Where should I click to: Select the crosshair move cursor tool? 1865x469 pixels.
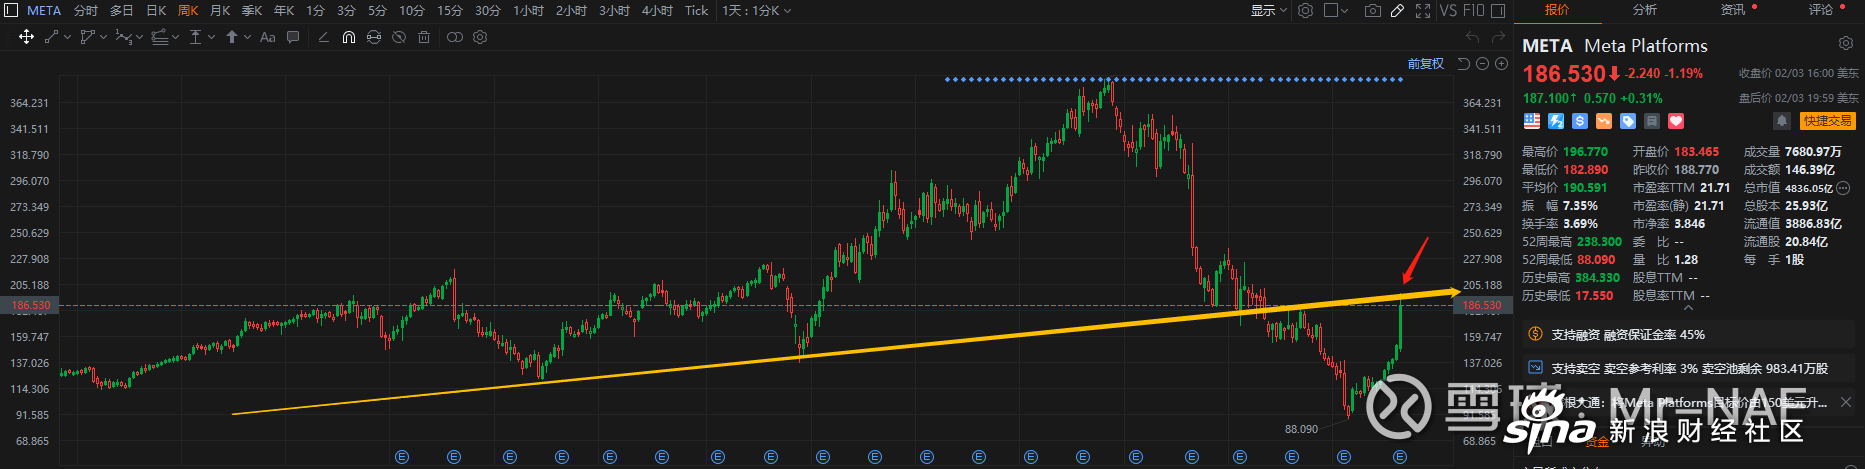point(26,37)
